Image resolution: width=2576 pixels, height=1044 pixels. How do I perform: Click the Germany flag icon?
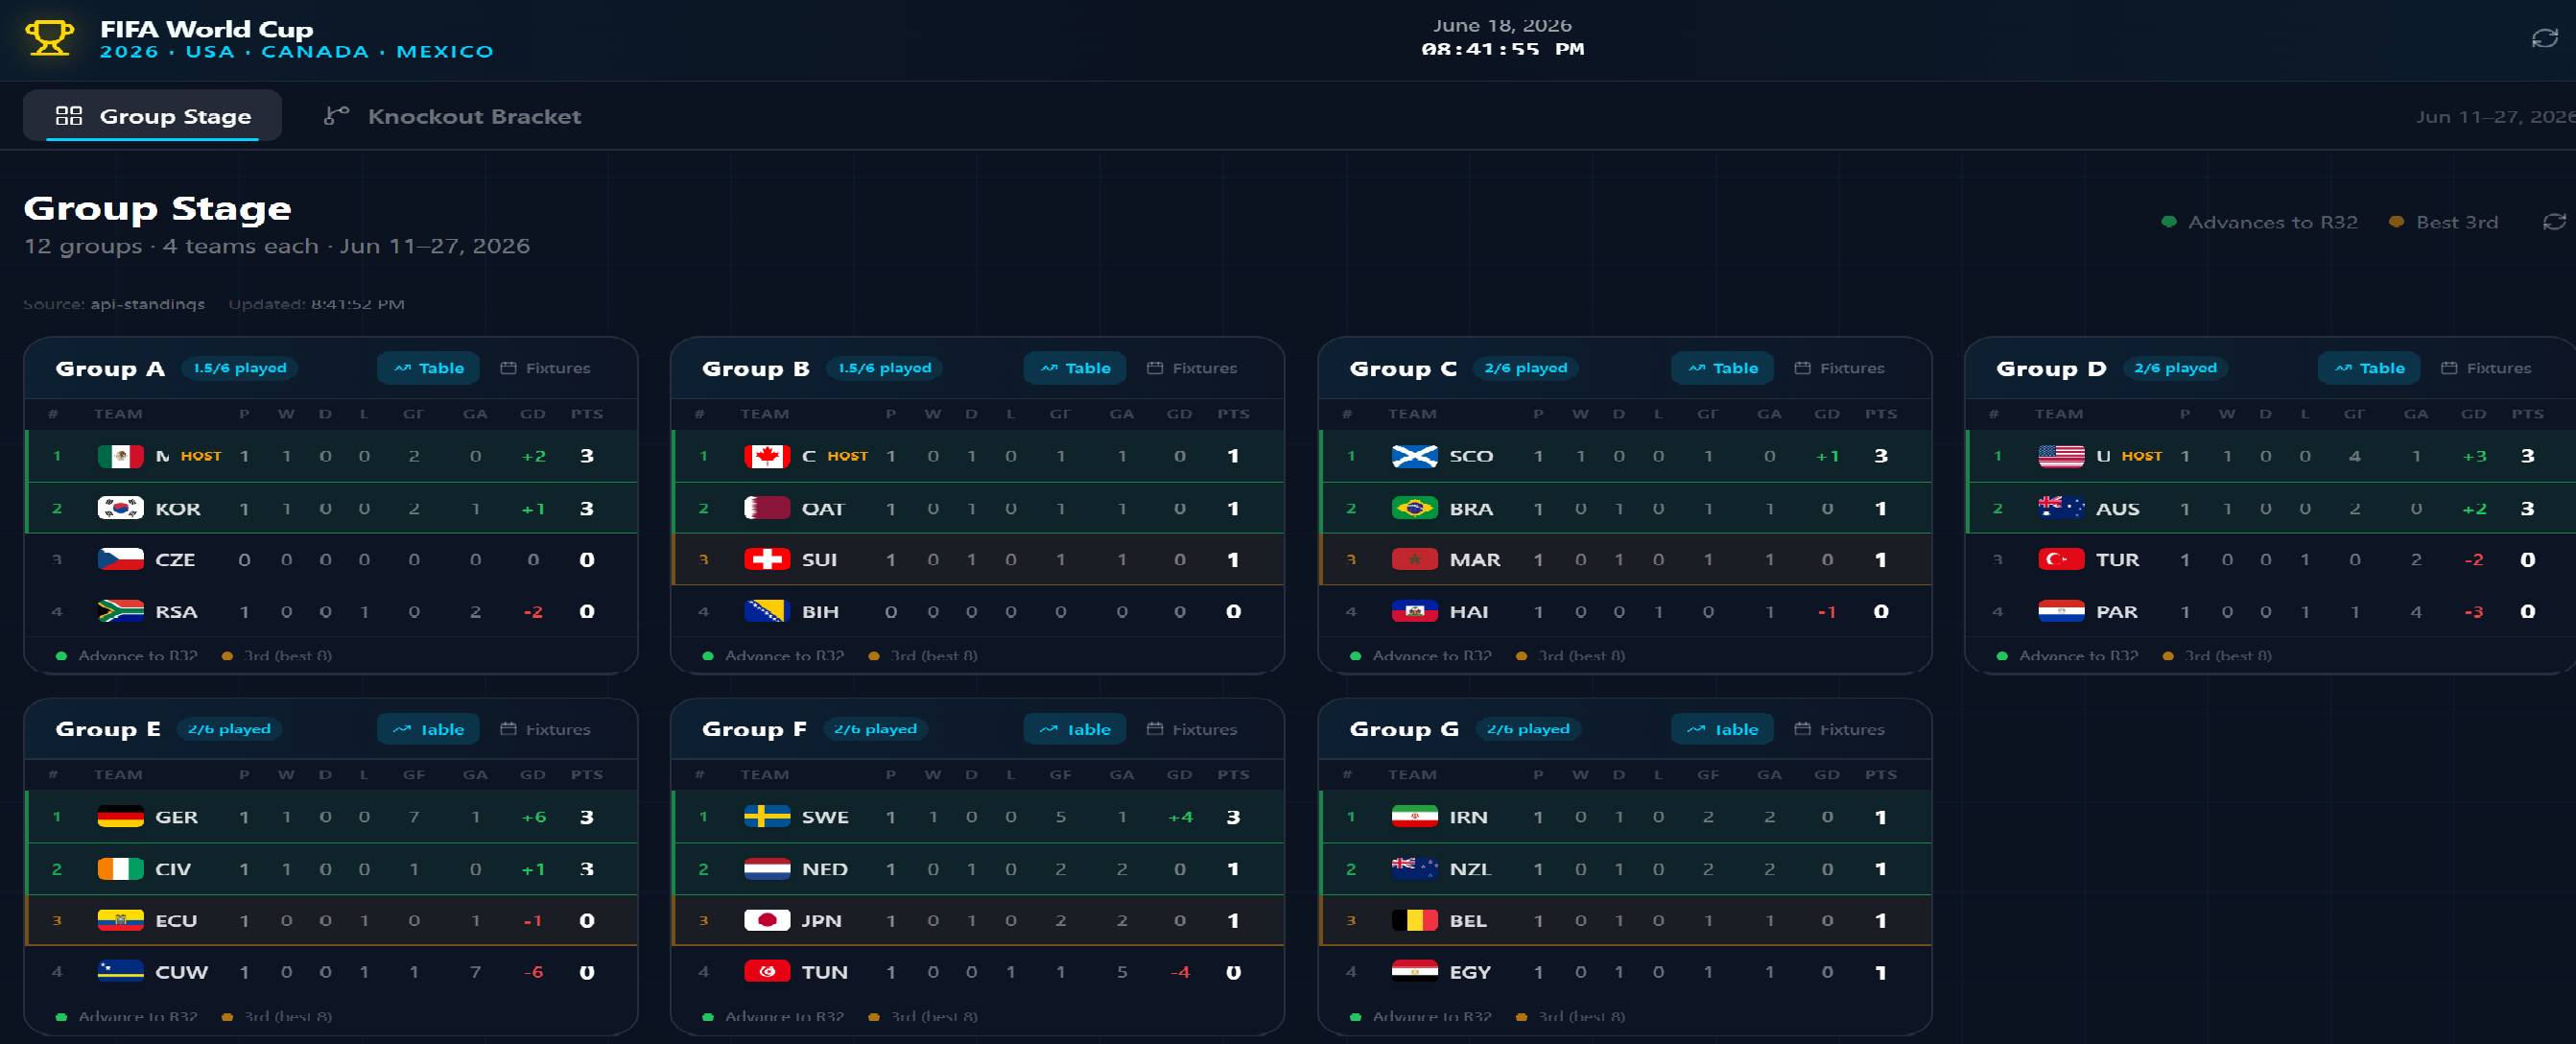[x=121, y=817]
